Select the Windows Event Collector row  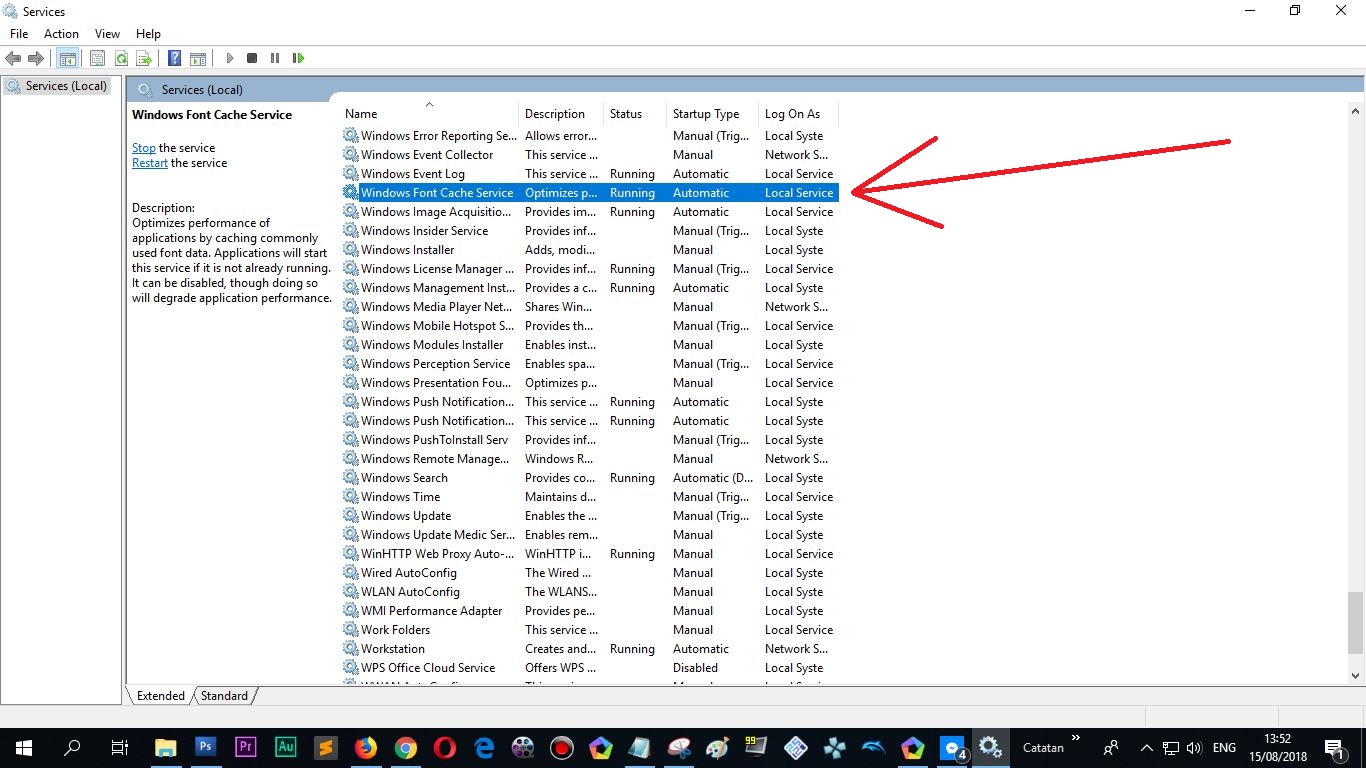tap(590, 155)
